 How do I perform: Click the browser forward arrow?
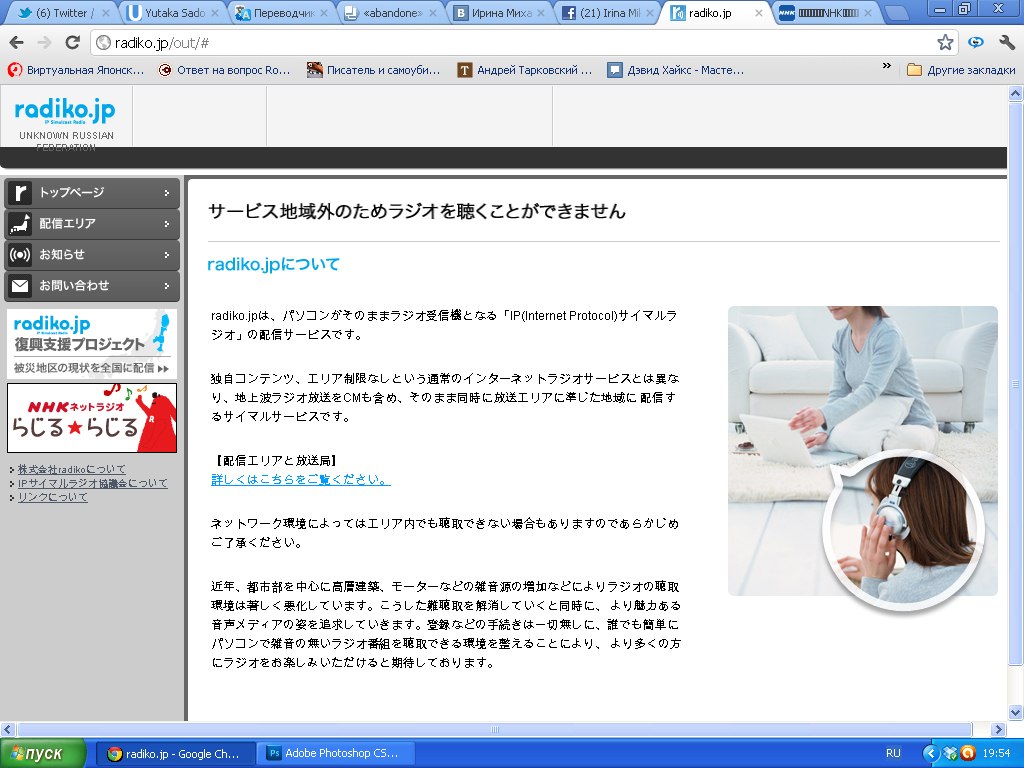point(44,43)
